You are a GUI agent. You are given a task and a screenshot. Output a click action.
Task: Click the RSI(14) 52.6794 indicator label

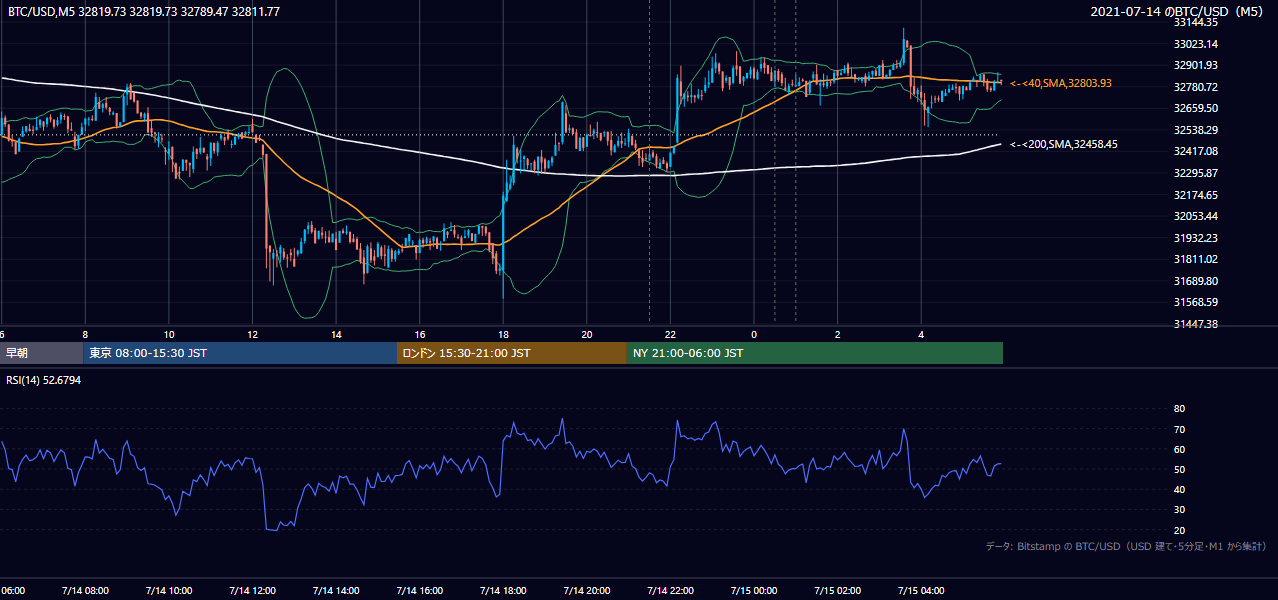point(44,380)
